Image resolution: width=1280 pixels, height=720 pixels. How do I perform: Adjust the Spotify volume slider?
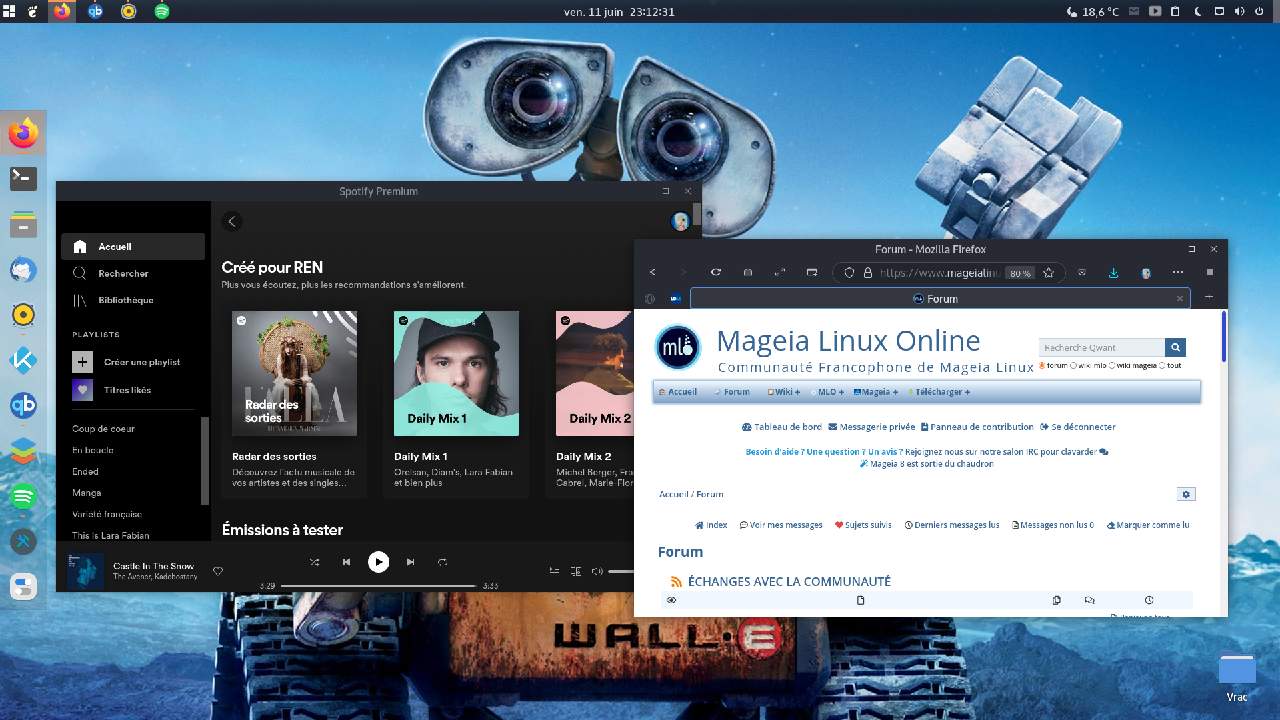(x=621, y=571)
